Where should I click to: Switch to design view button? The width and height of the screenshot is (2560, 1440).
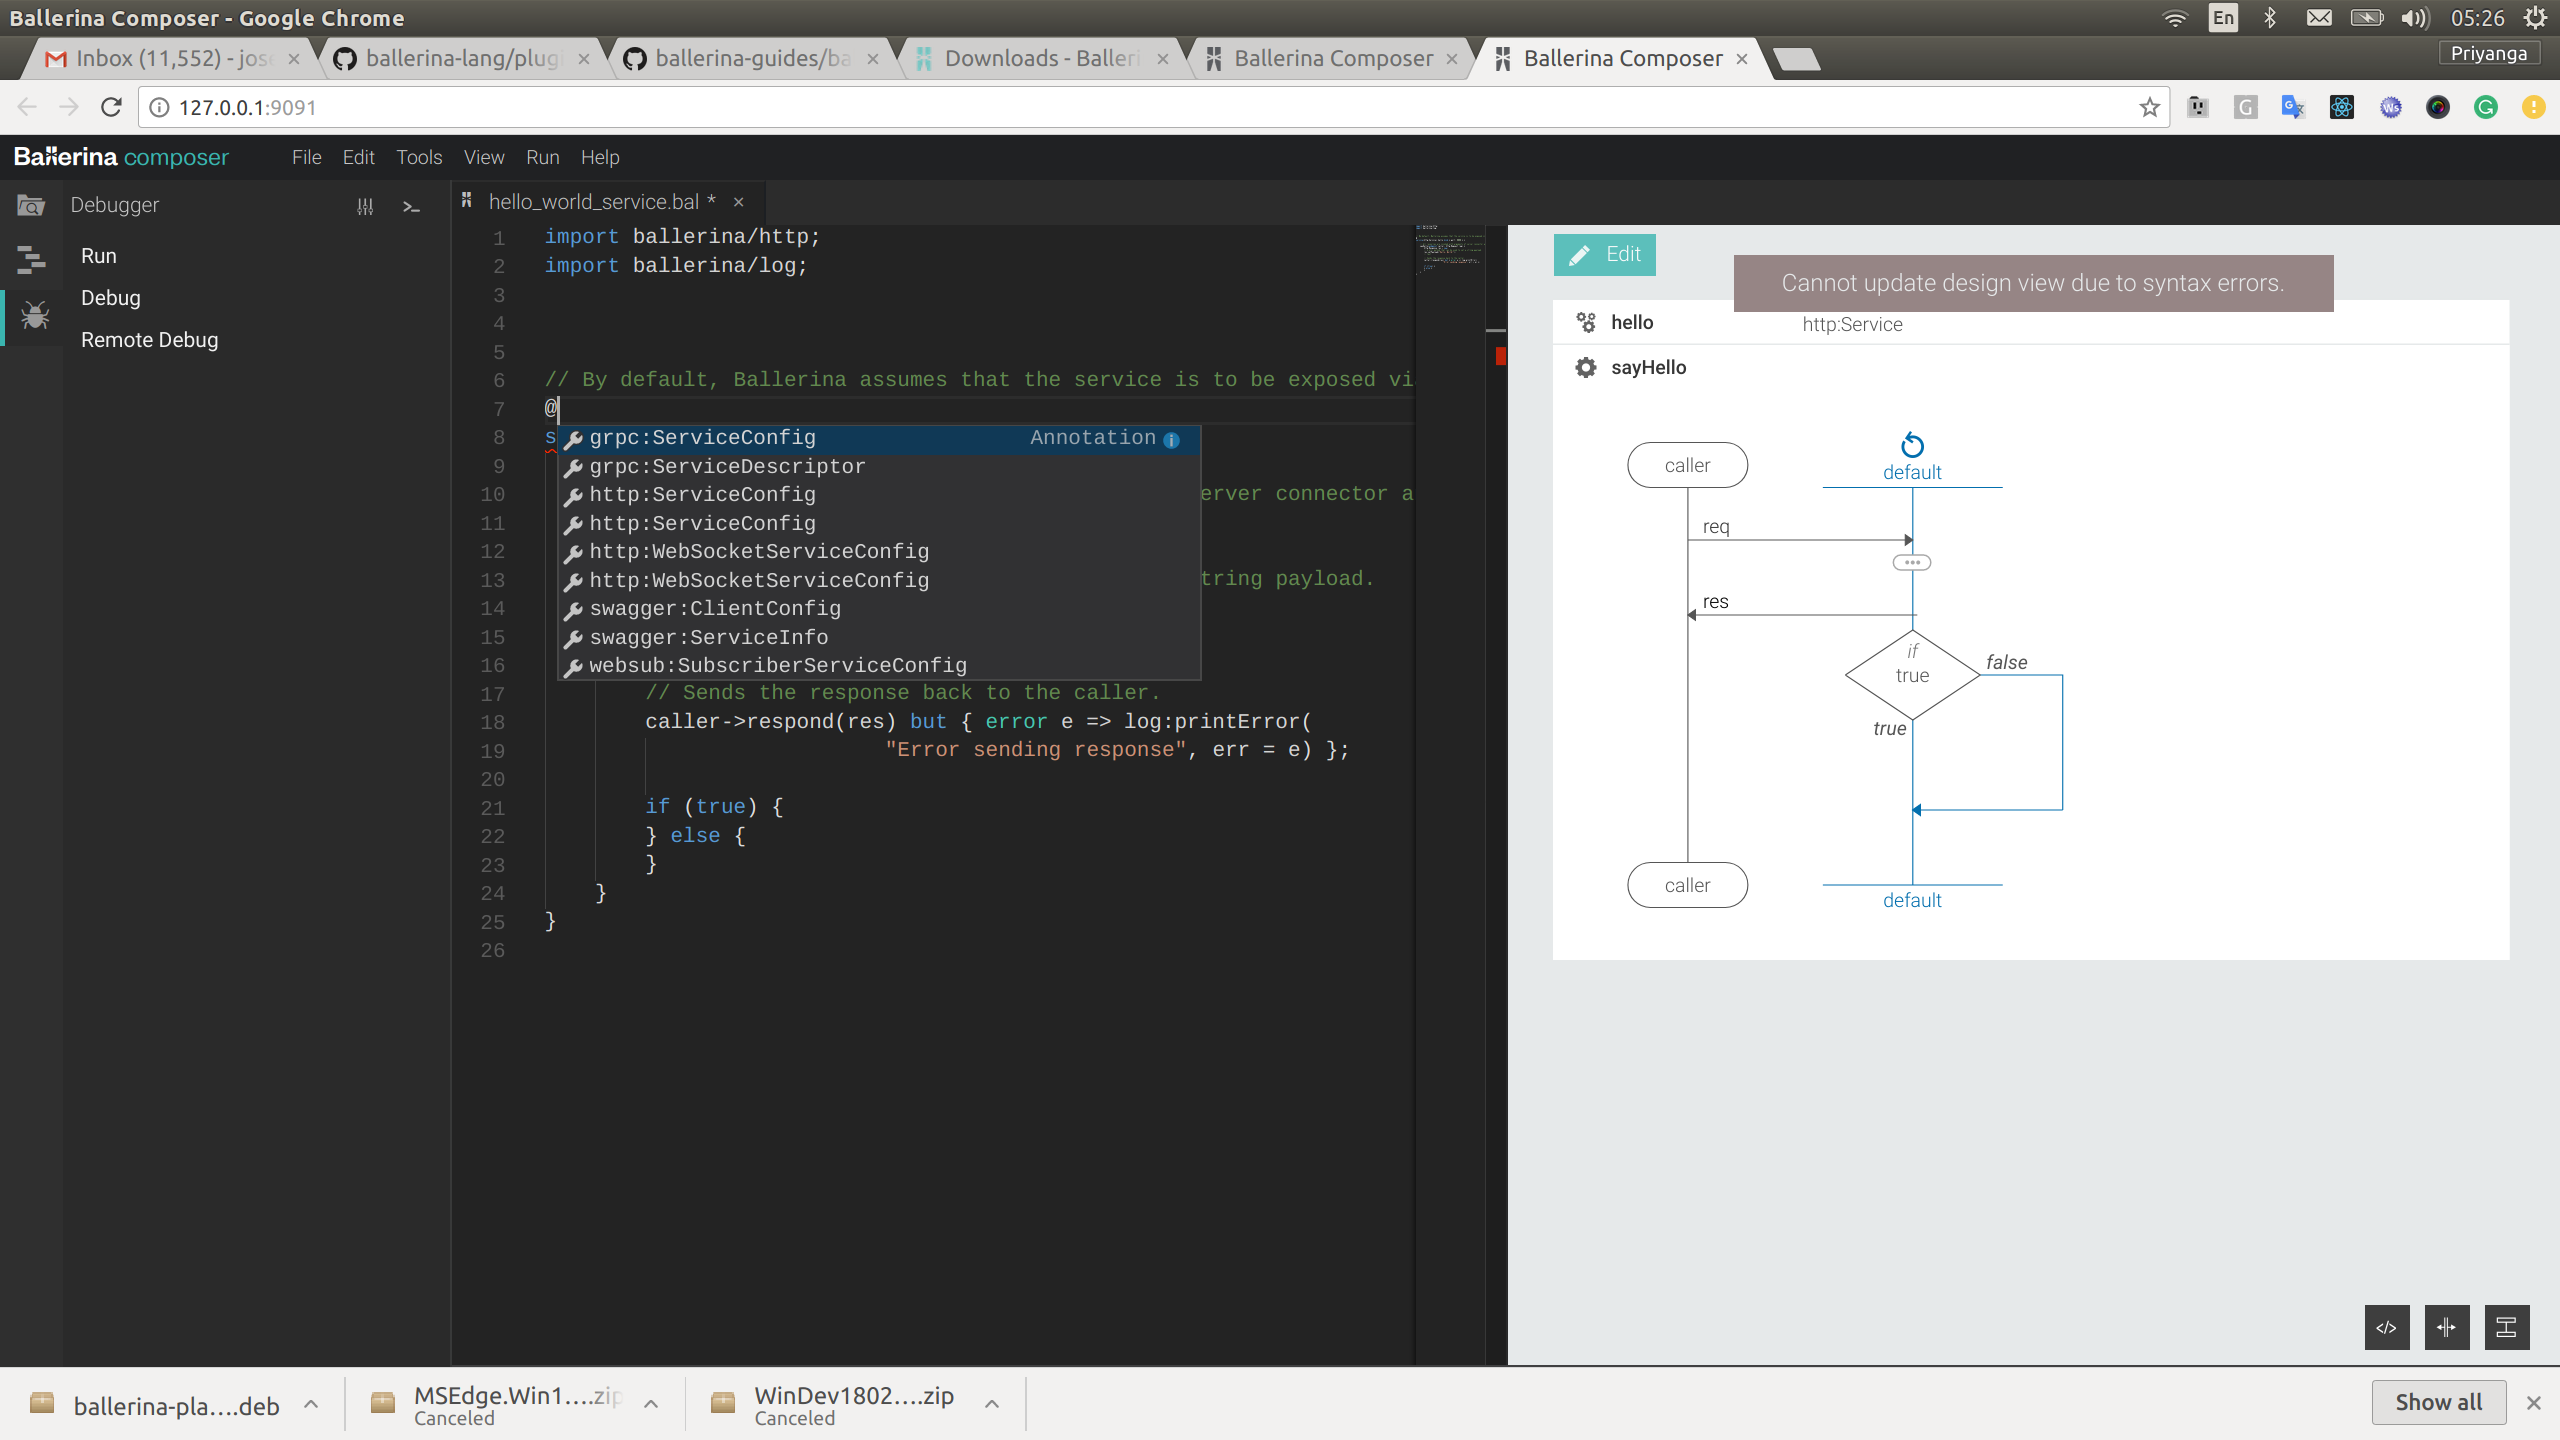2506,1327
